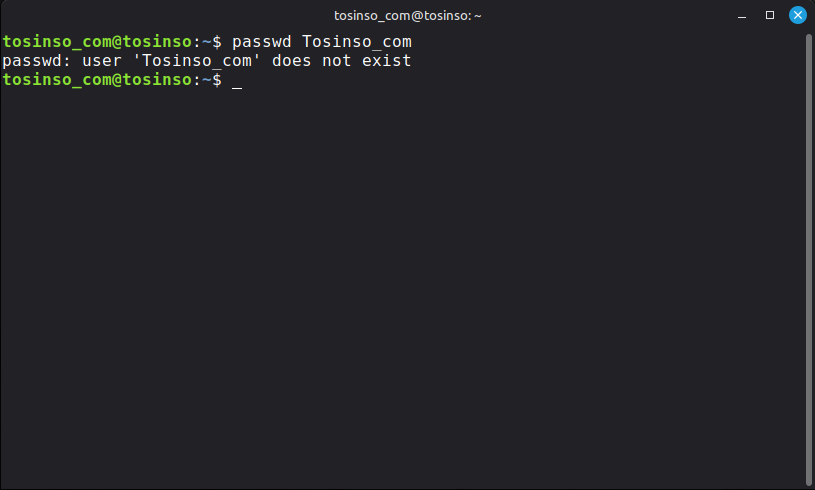Click the green prompt on the last line
The height and width of the screenshot is (490, 815).
pyautogui.click(x=100, y=80)
